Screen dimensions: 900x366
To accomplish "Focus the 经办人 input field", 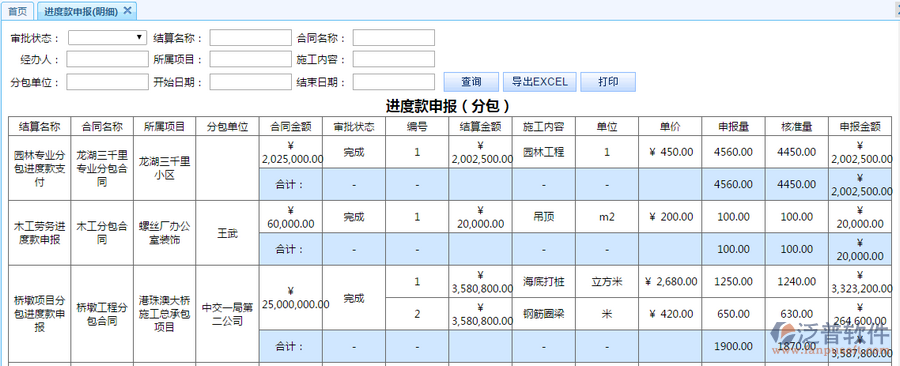I will point(107,59).
